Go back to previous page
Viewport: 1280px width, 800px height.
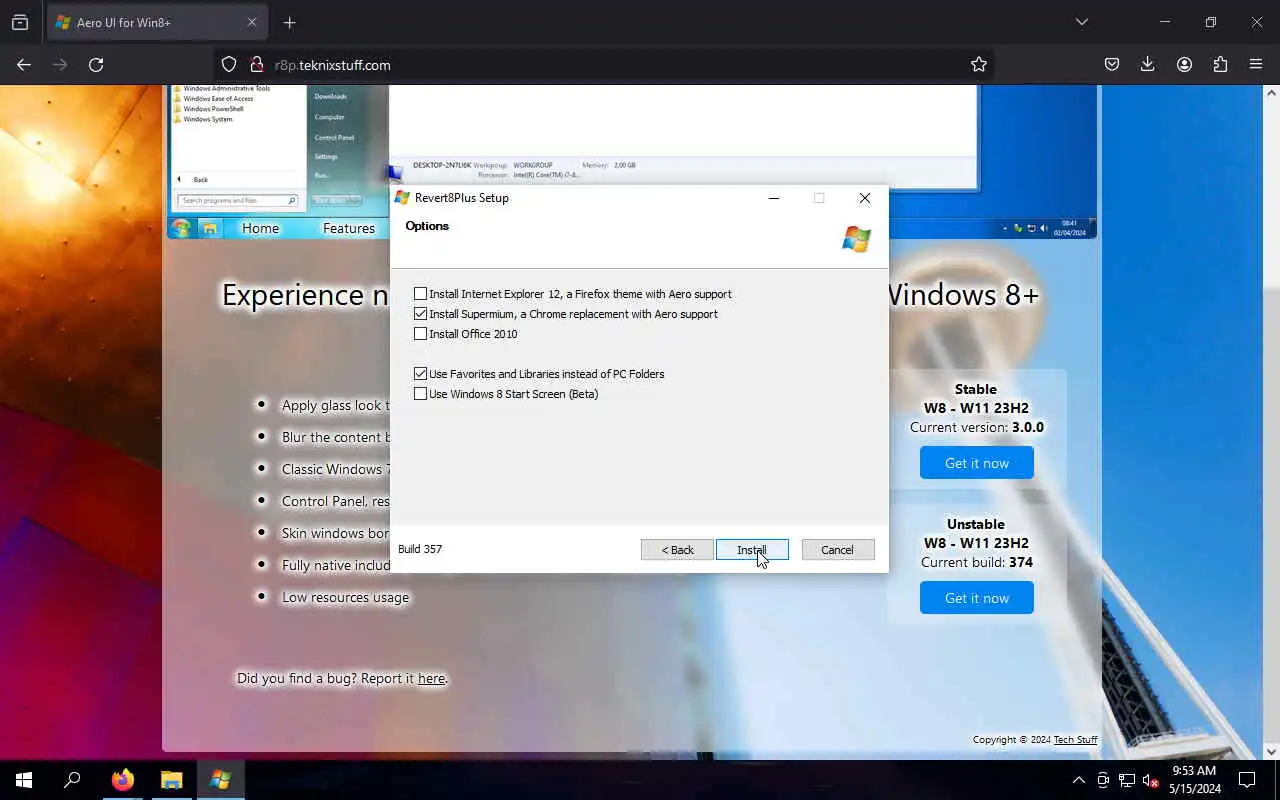click(24, 64)
